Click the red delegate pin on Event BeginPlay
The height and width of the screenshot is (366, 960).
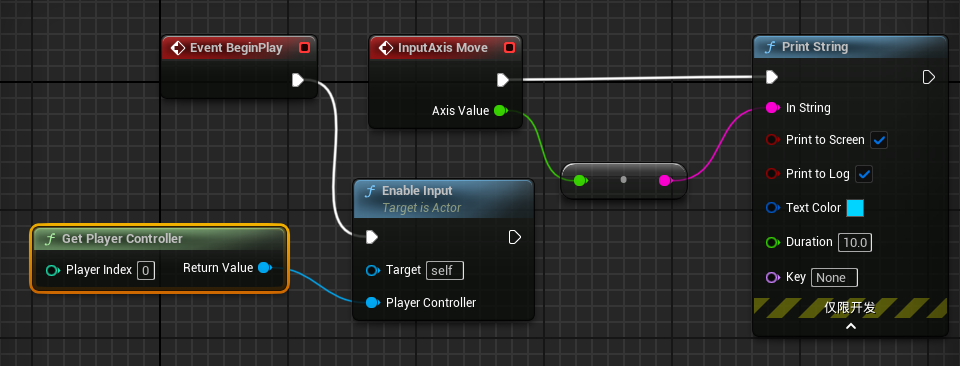point(304,48)
